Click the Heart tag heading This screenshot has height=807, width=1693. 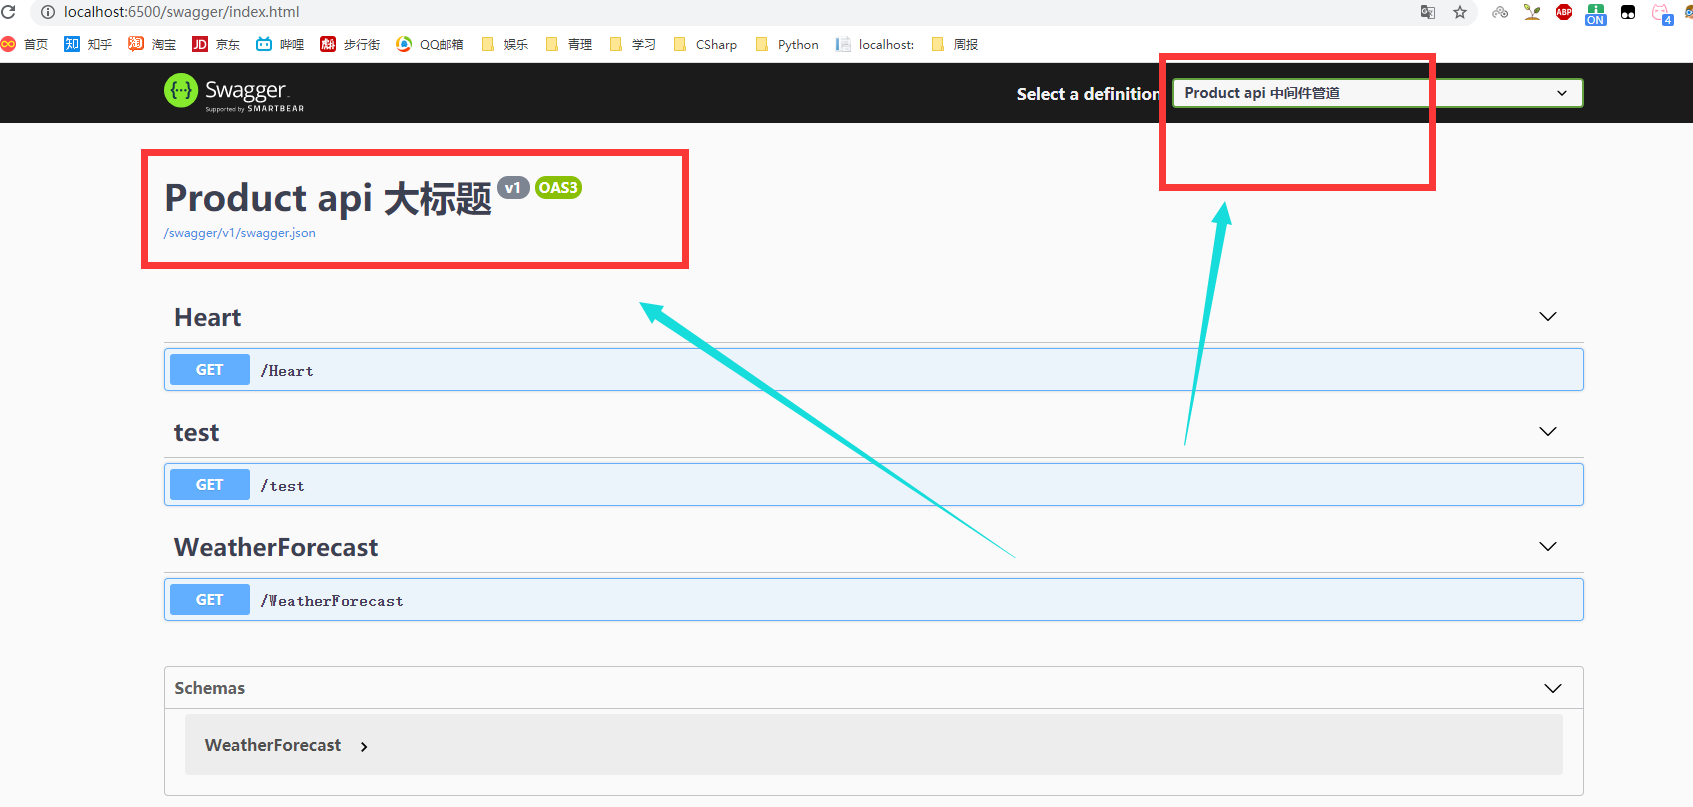208,317
